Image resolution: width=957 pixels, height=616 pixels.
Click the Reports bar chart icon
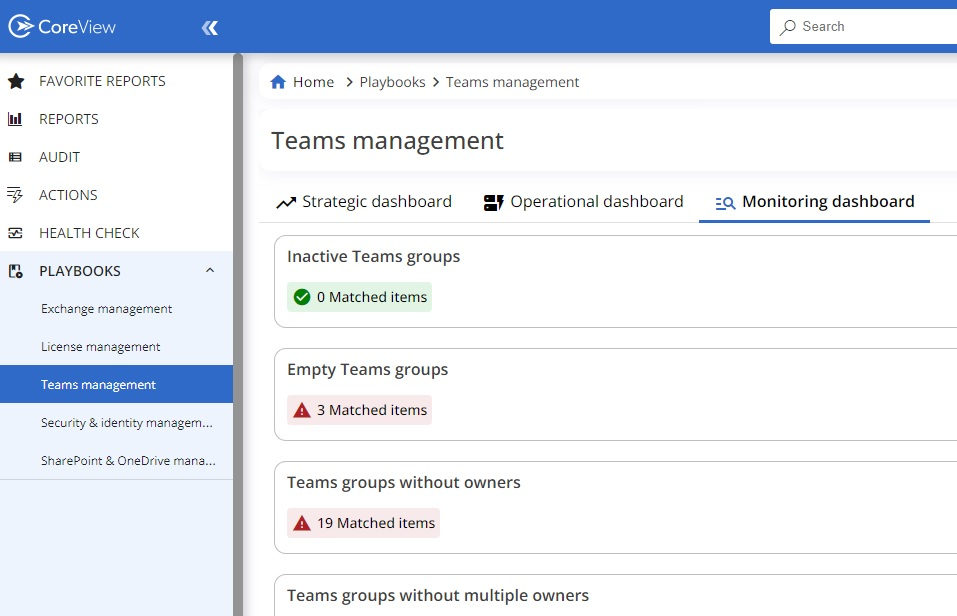pyautogui.click(x=15, y=119)
